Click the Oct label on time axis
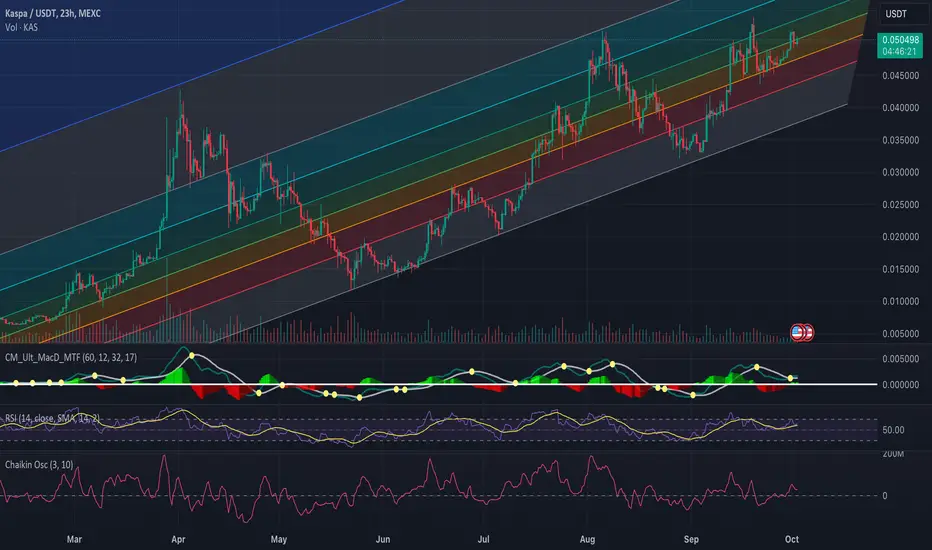This screenshot has width=932, height=550. (791, 539)
